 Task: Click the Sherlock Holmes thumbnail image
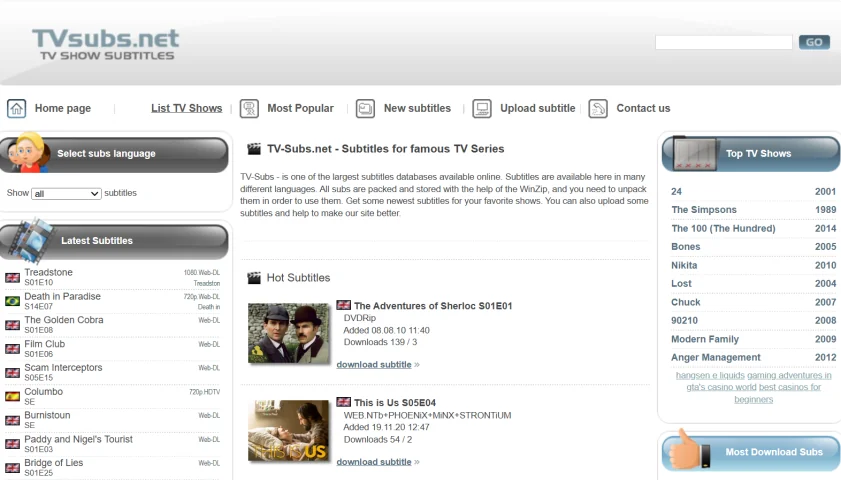(288, 333)
